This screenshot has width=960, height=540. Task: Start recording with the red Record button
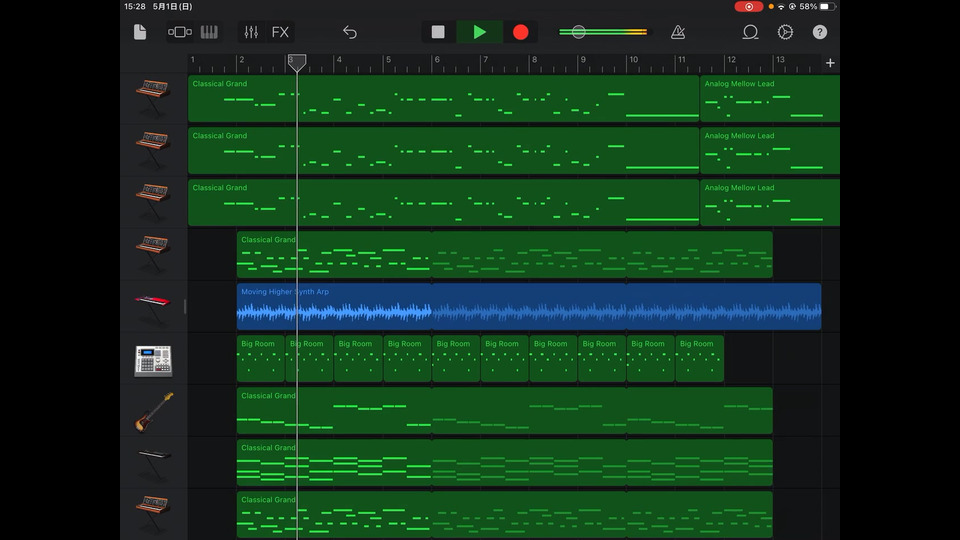coord(520,32)
